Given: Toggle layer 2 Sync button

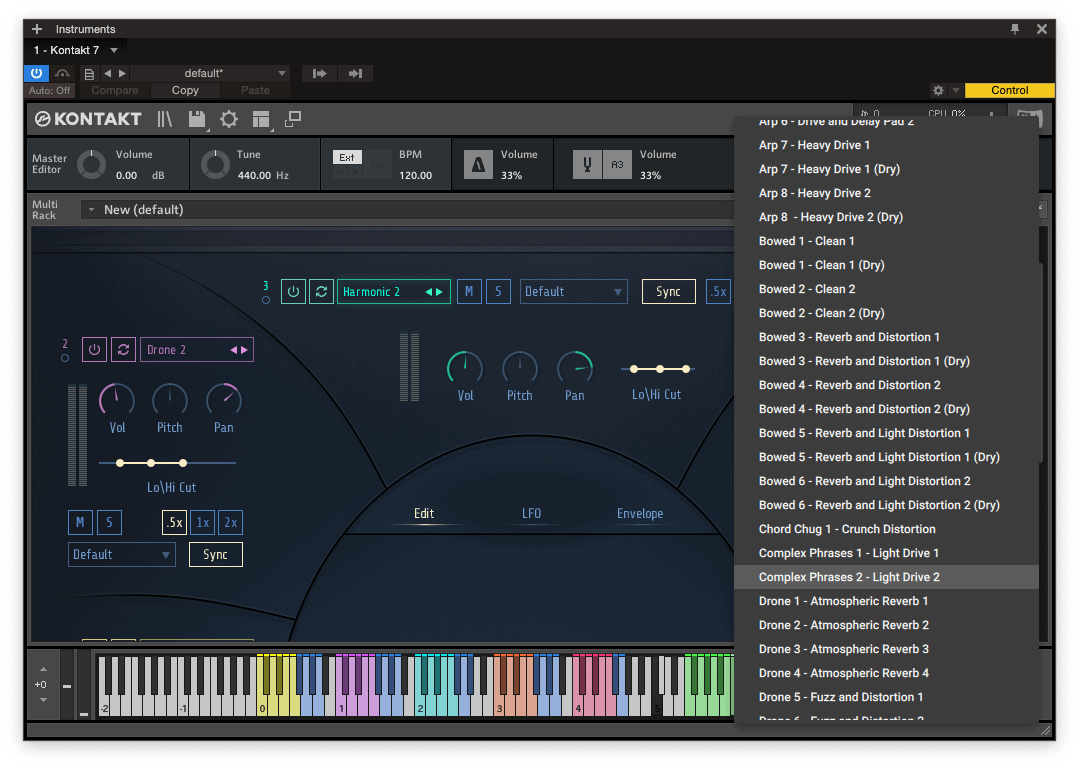Looking at the screenshot, I should click(215, 555).
